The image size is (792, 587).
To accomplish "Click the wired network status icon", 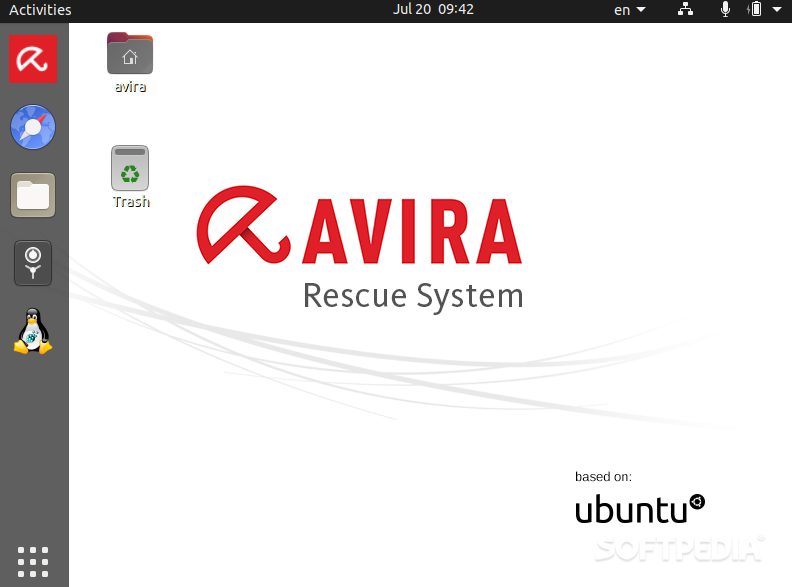I will (x=685, y=9).
